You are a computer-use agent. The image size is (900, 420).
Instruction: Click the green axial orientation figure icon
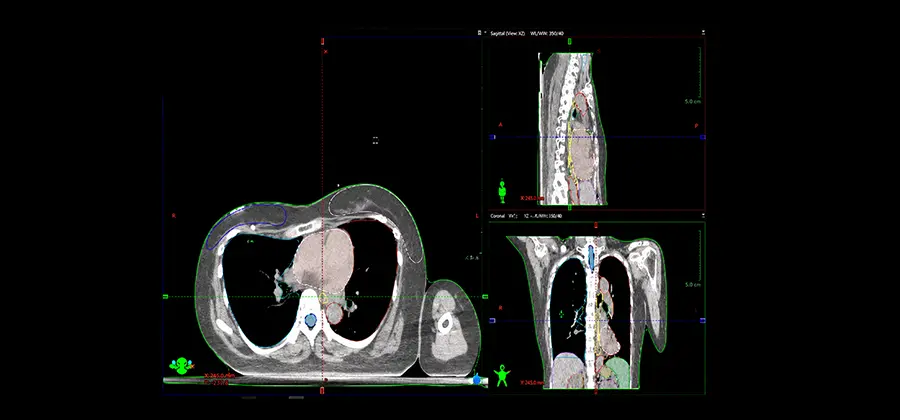pyautogui.click(x=181, y=365)
